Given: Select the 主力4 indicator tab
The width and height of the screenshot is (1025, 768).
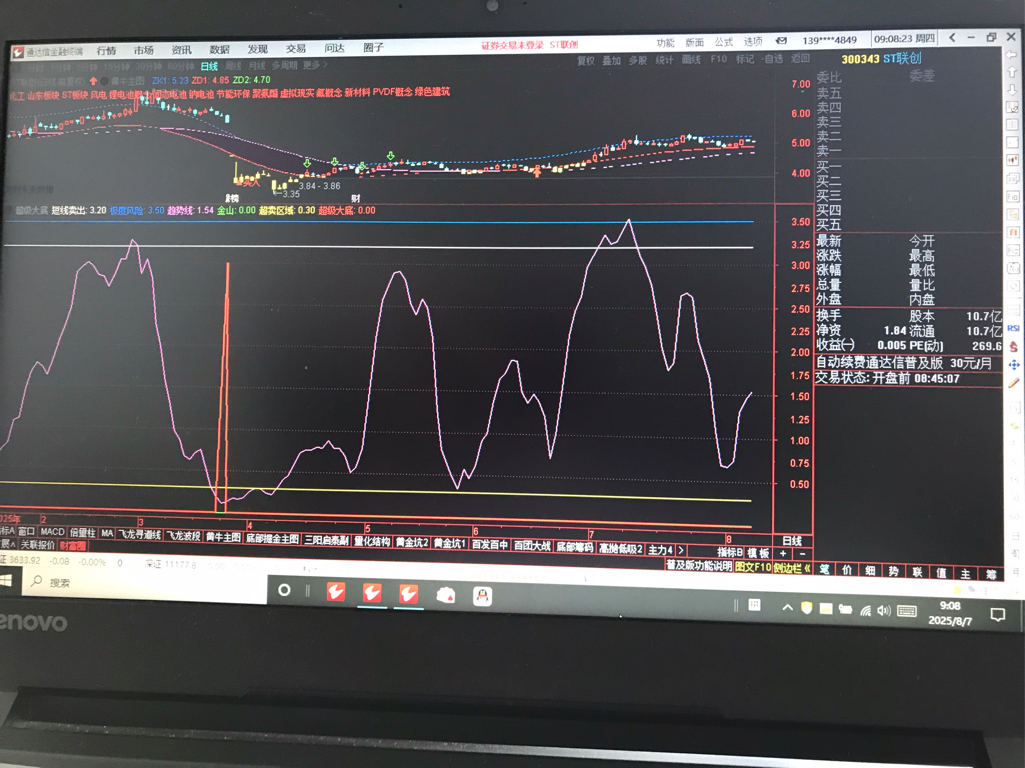Looking at the screenshot, I should point(660,550).
